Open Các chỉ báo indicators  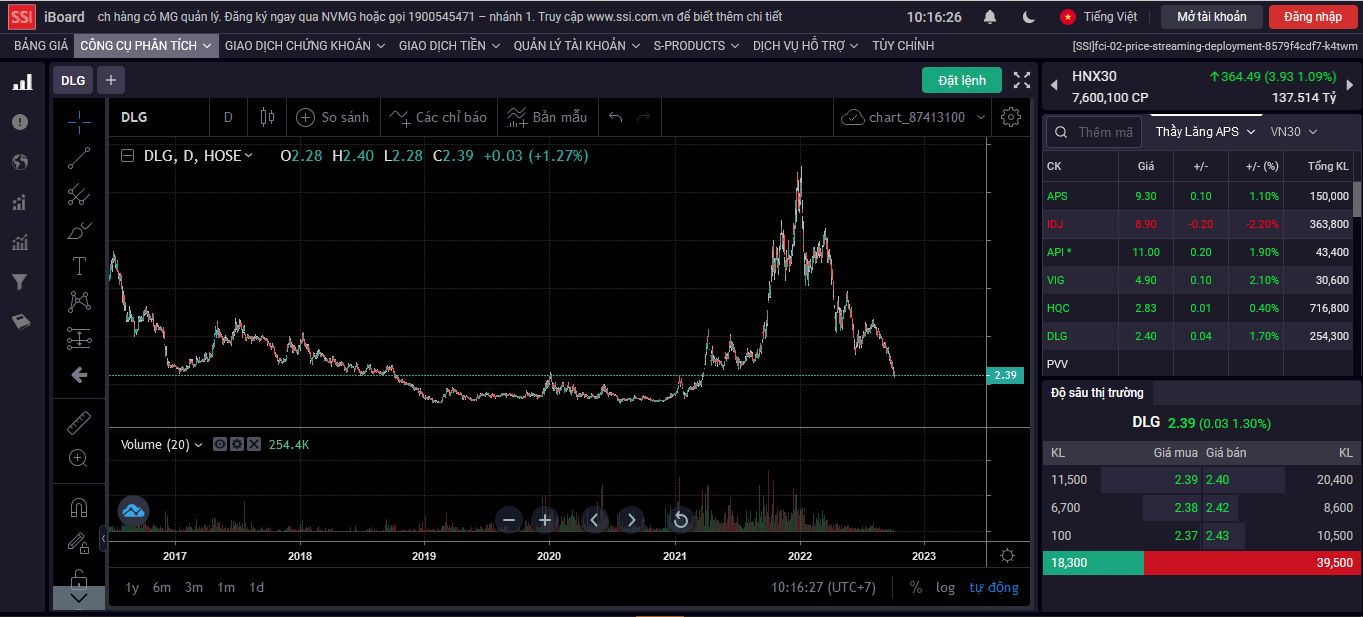coord(438,117)
